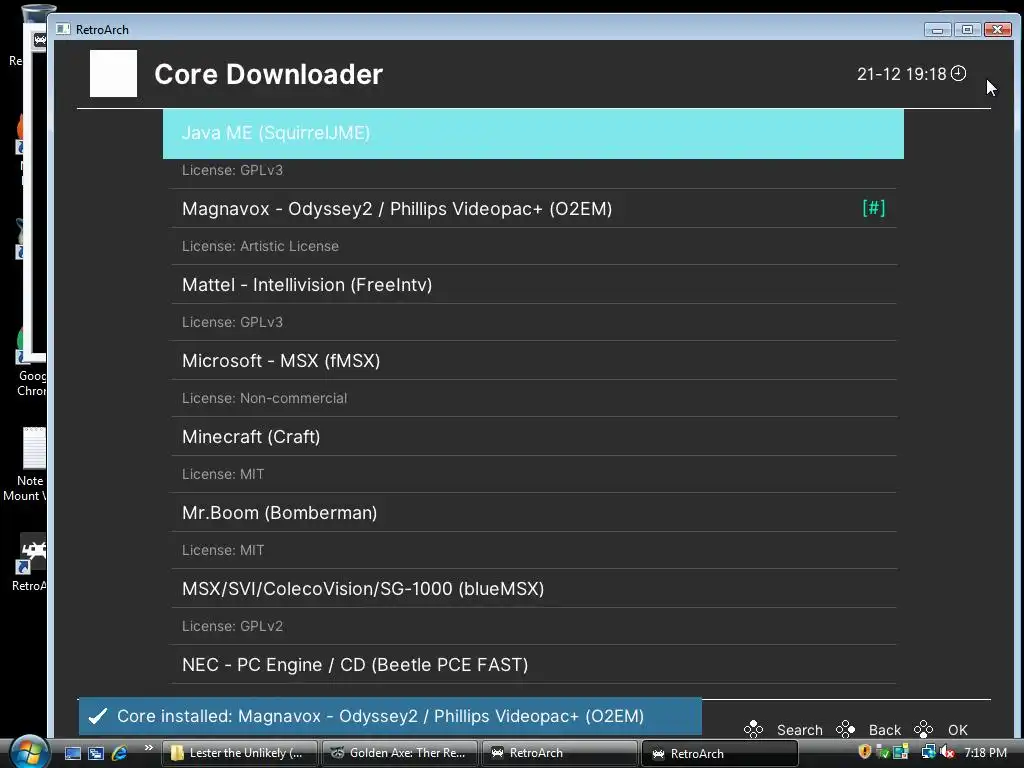This screenshot has height=768, width=1024.
Task: Click License: Non-commercial sublabel
Action: click(x=264, y=398)
